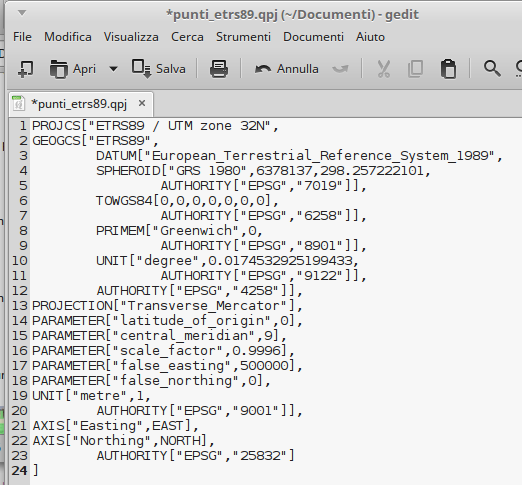Undo last edit with Annulla

(x=287, y=69)
